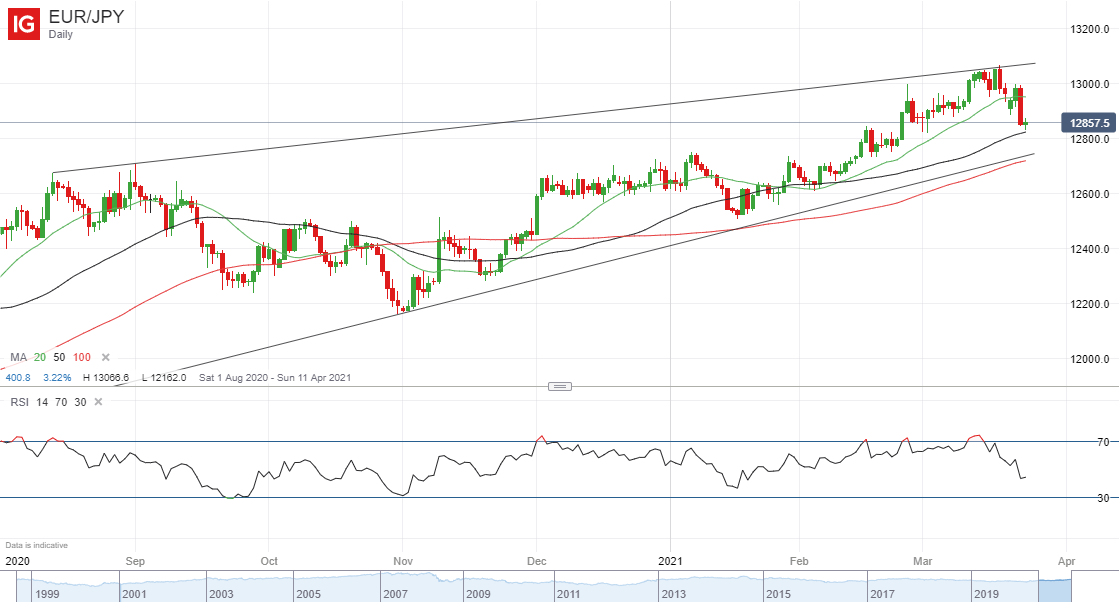Click the Sep label on the time axis
1119x602 pixels.
135,561
